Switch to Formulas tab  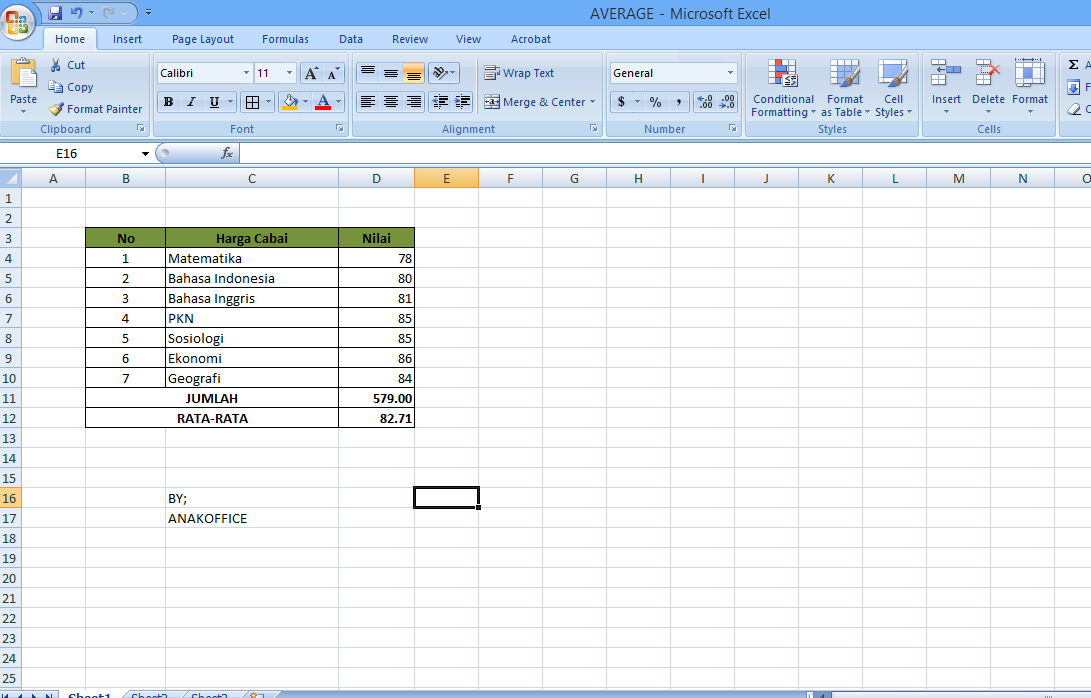click(x=285, y=39)
